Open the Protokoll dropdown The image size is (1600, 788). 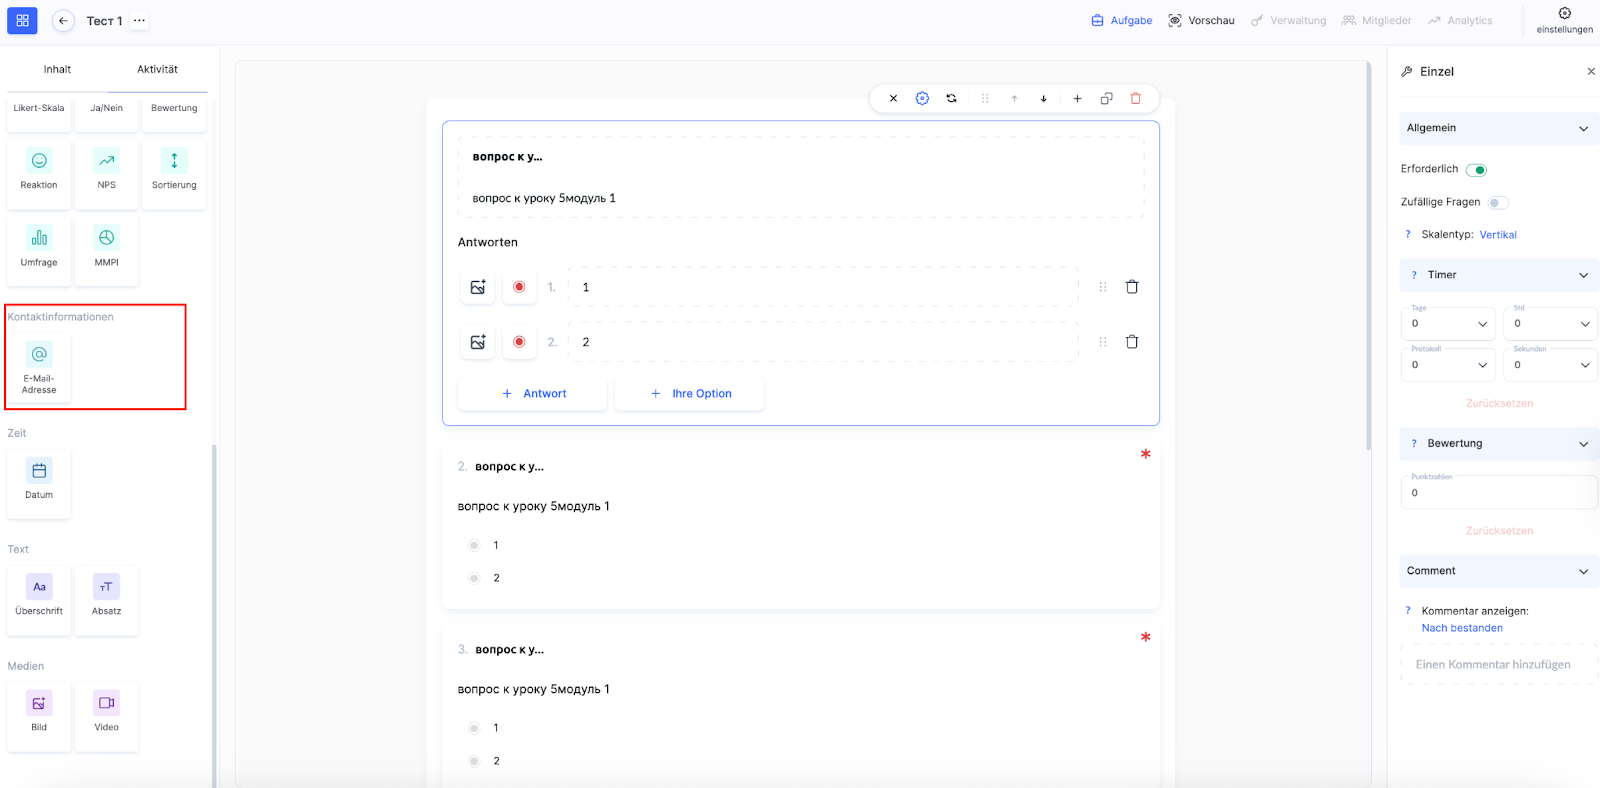click(x=1448, y=365)
